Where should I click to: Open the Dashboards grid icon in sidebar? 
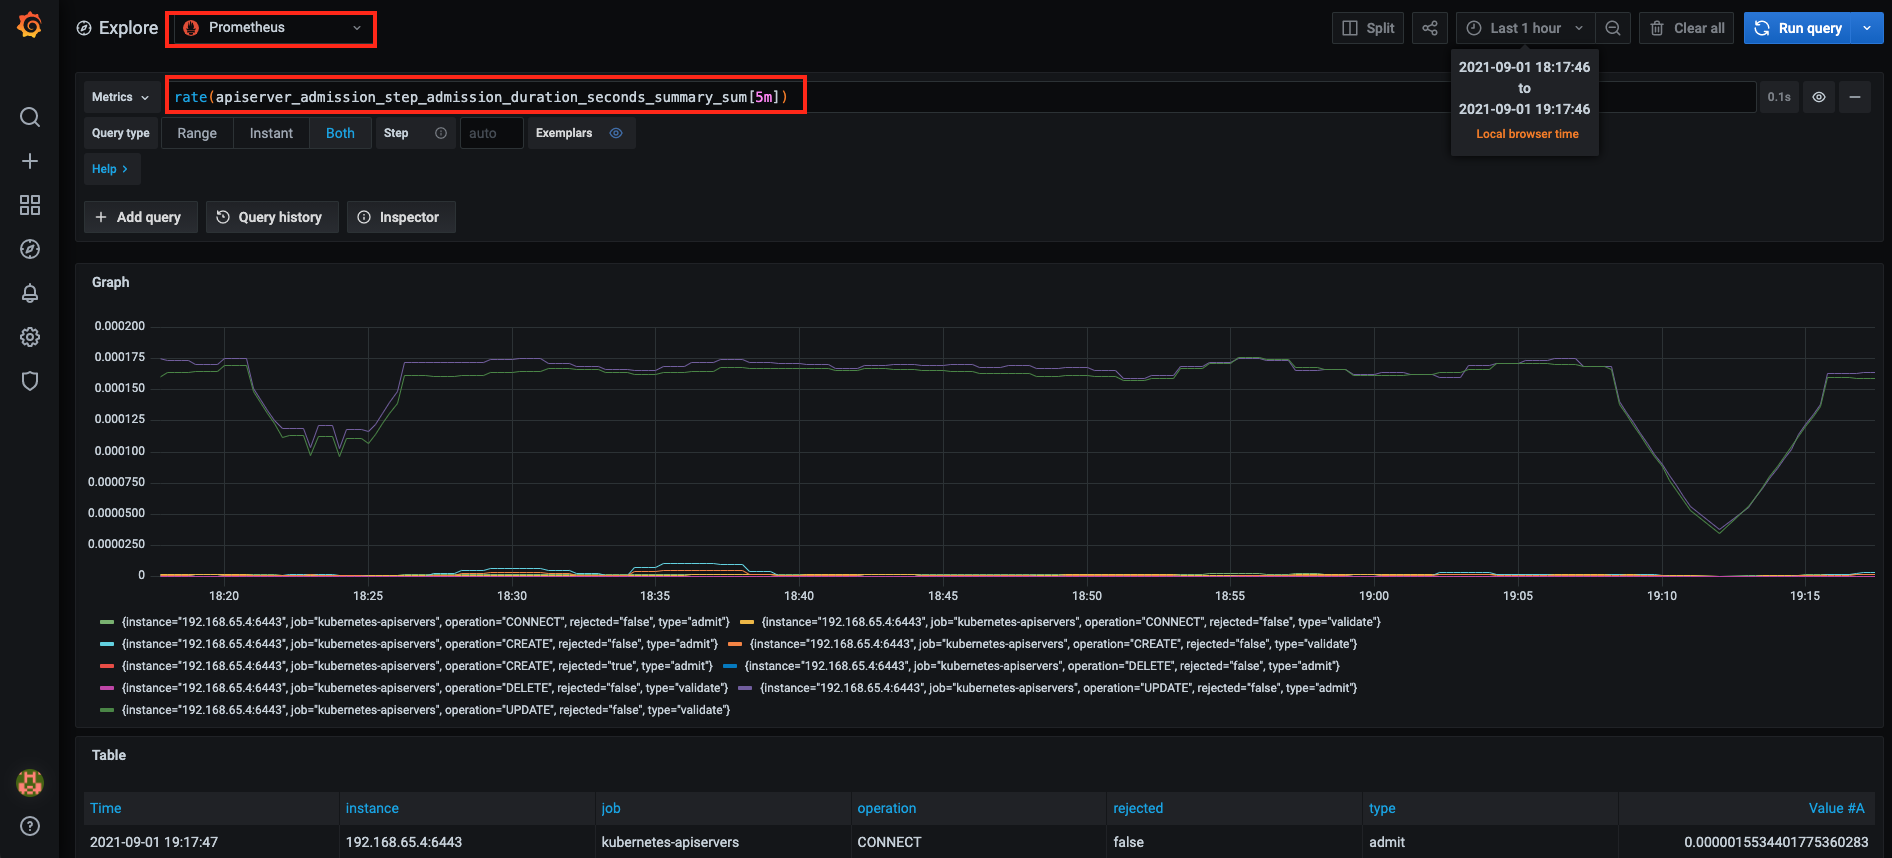30,205
